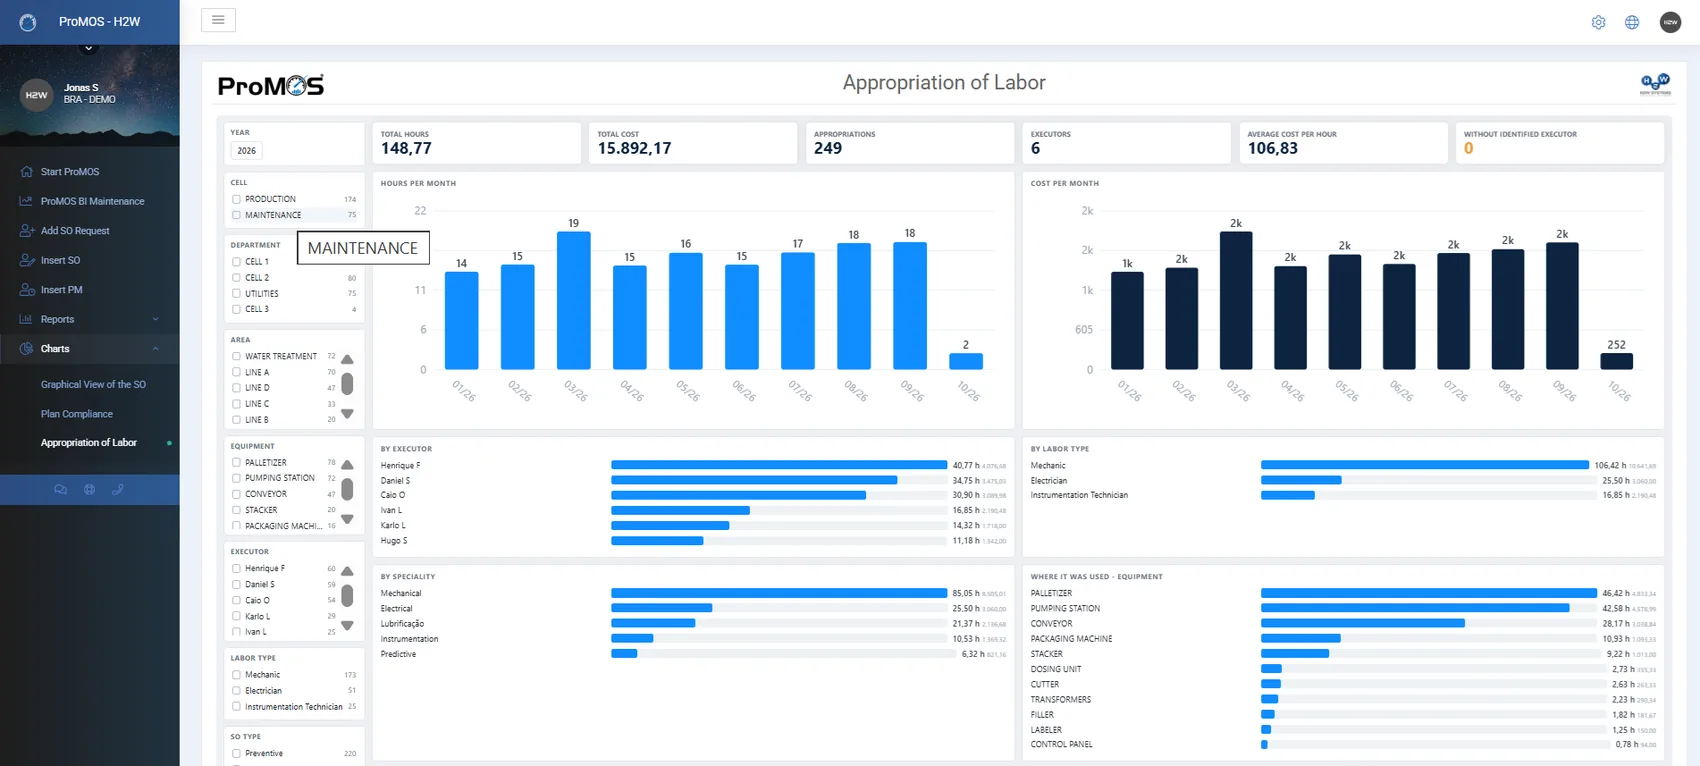1700x766 pixels.
Task: Click the icon beside Insert SO
Action: point(27,260)
